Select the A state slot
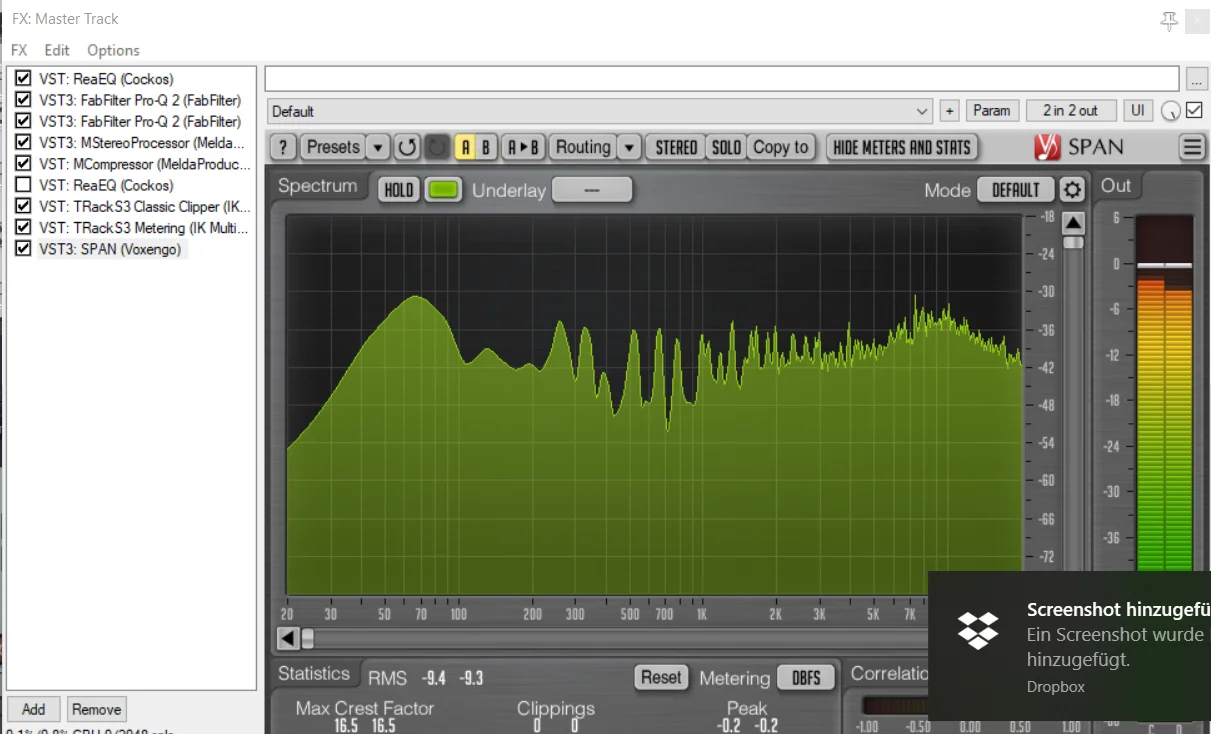Viewport: 1211px width, 734px height. click(x=465, y=147)
